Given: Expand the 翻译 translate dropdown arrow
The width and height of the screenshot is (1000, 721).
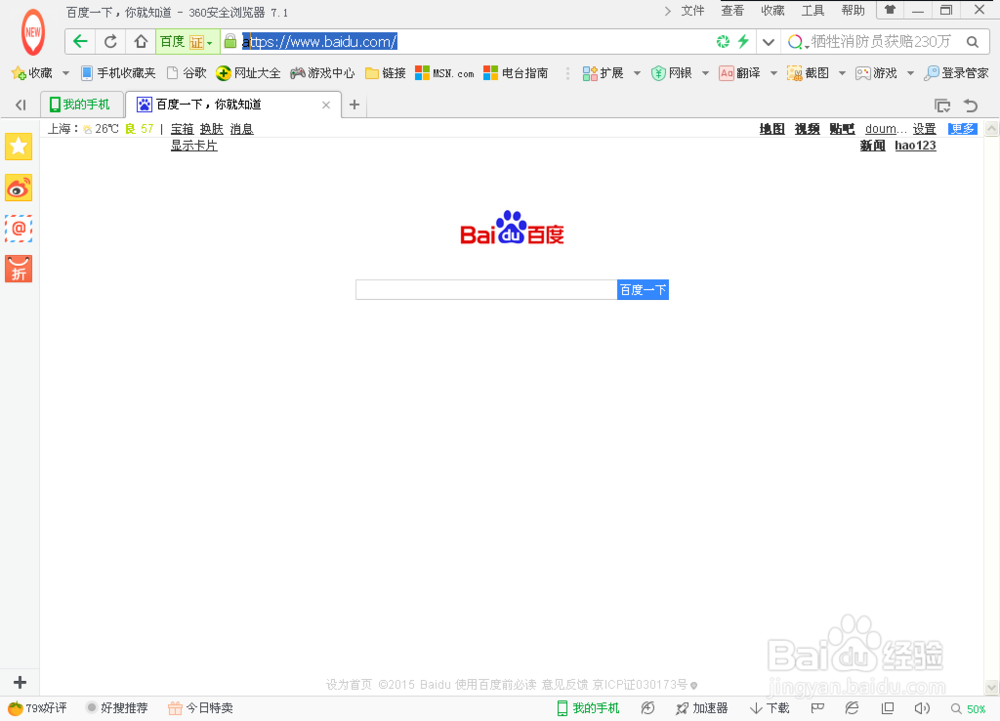Looking at the screenshot, I should [773, 73].
